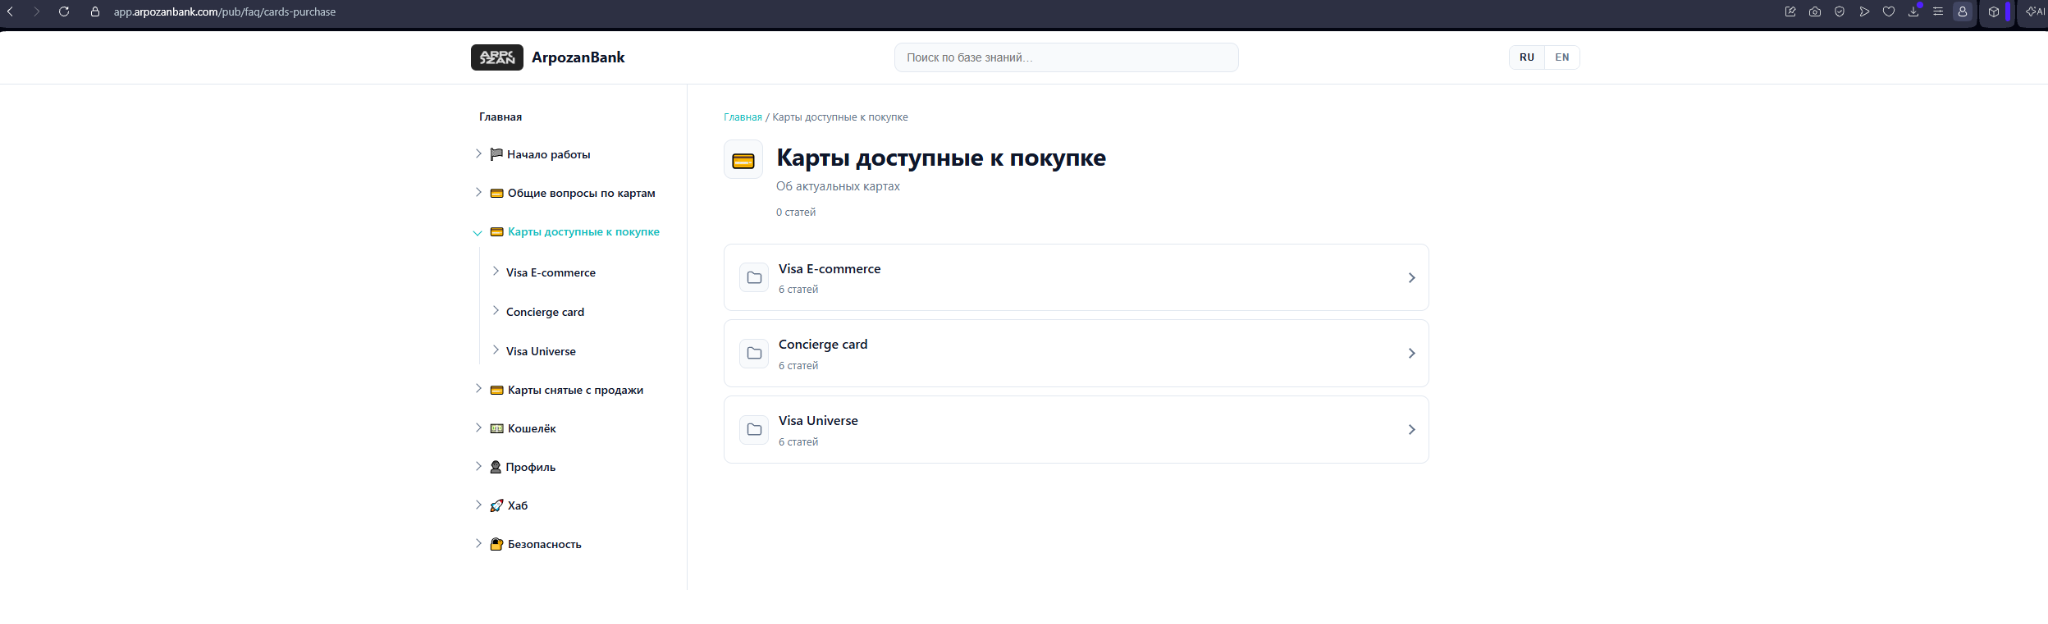Viewport: 2048px width, 624px height.
Task: Expand the Безопасность section chevron
Action: [478, 544]
